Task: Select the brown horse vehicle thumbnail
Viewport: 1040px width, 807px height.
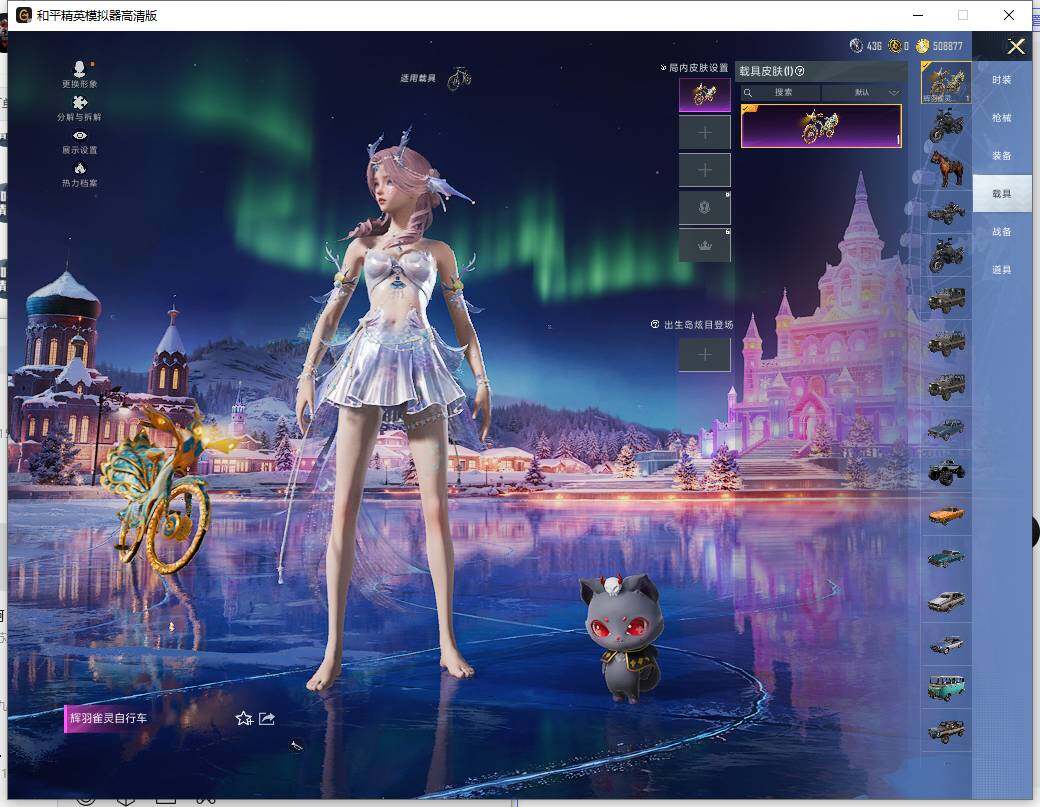Action: pyautogui.click(x=946, y=168)
